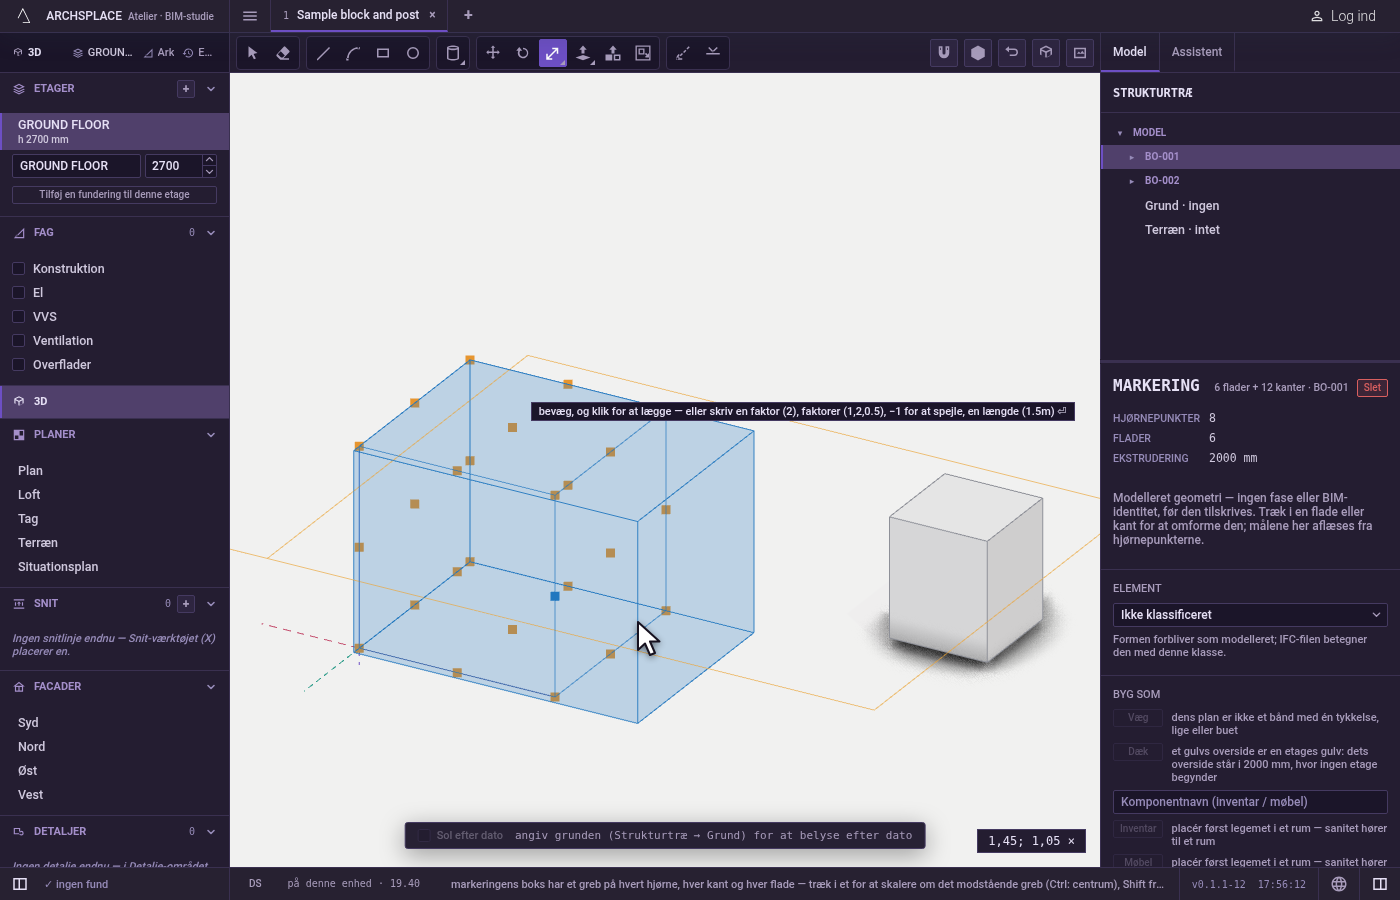
Task: Collapse the PLANER section
Action: (211, 435)
